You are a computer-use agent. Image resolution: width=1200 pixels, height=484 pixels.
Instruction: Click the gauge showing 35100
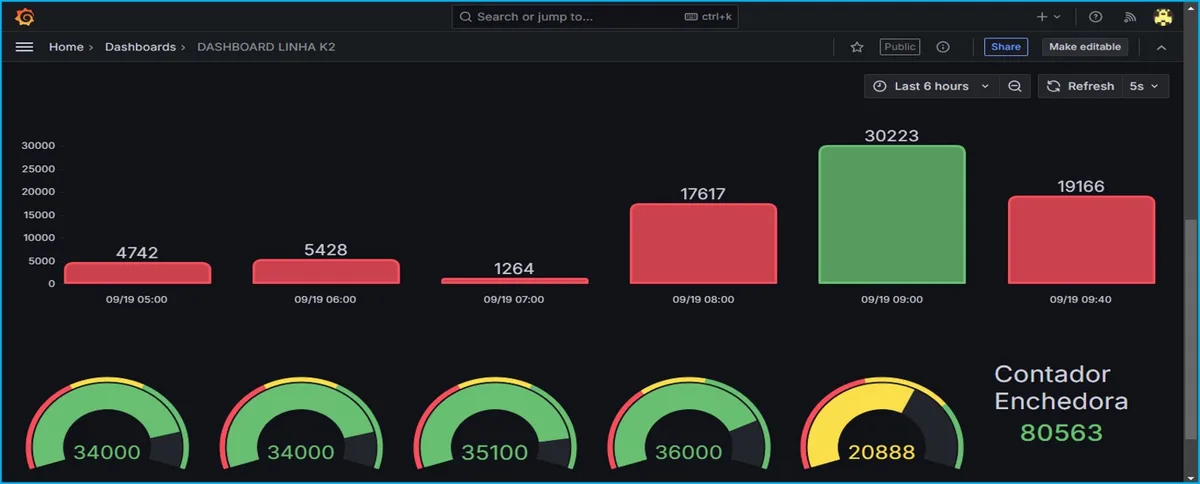[495, 424]
